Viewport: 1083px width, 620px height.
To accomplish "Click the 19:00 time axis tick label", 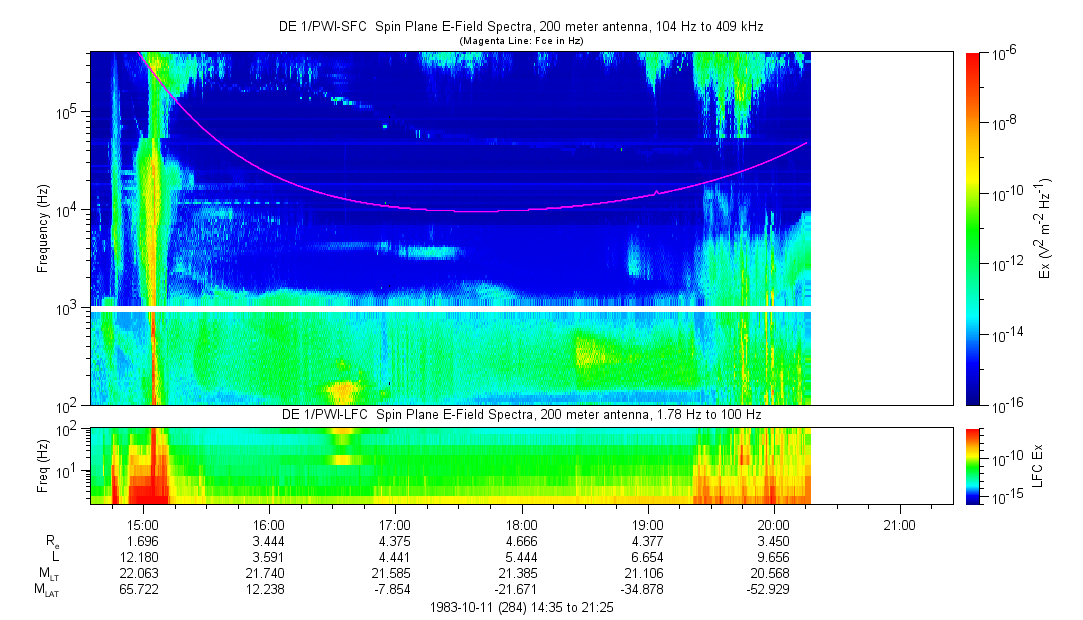I will click(x=647, y=524).
